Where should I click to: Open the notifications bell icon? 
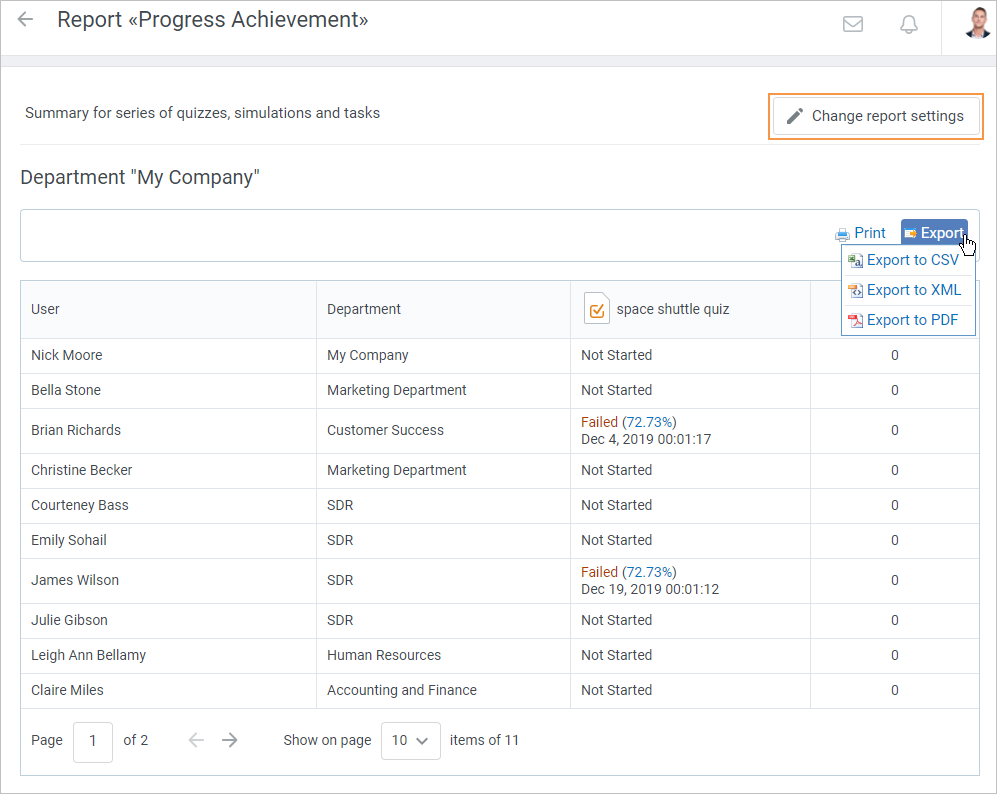[x=909, y=25]
